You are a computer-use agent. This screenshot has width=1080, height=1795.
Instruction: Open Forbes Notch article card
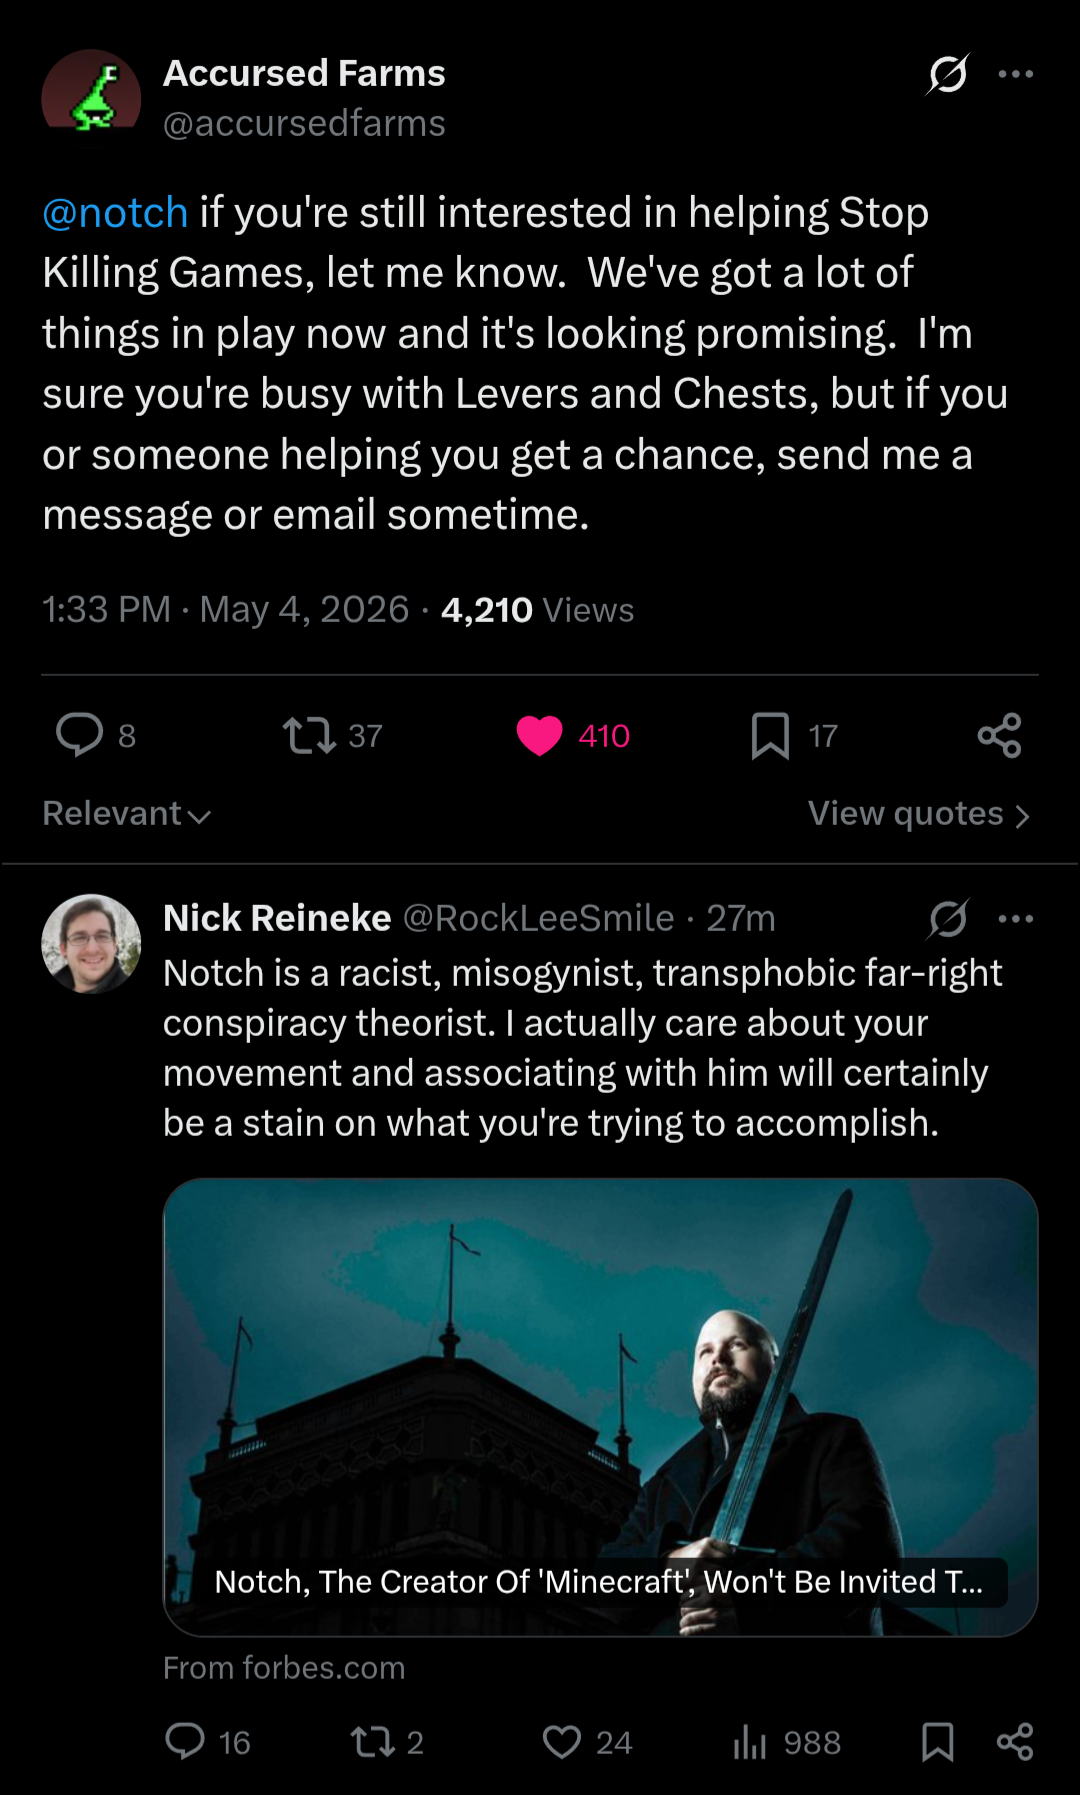pos(600,1407)
